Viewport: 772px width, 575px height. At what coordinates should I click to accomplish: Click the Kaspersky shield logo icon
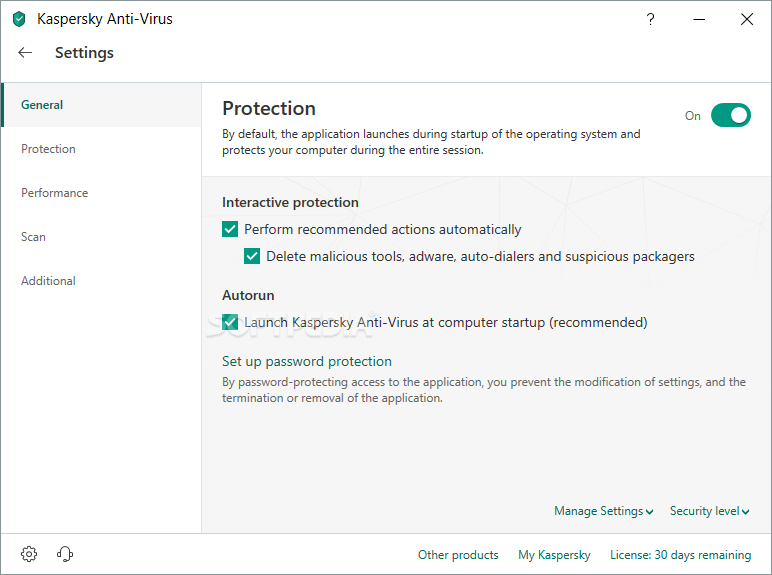click(19, 19)
